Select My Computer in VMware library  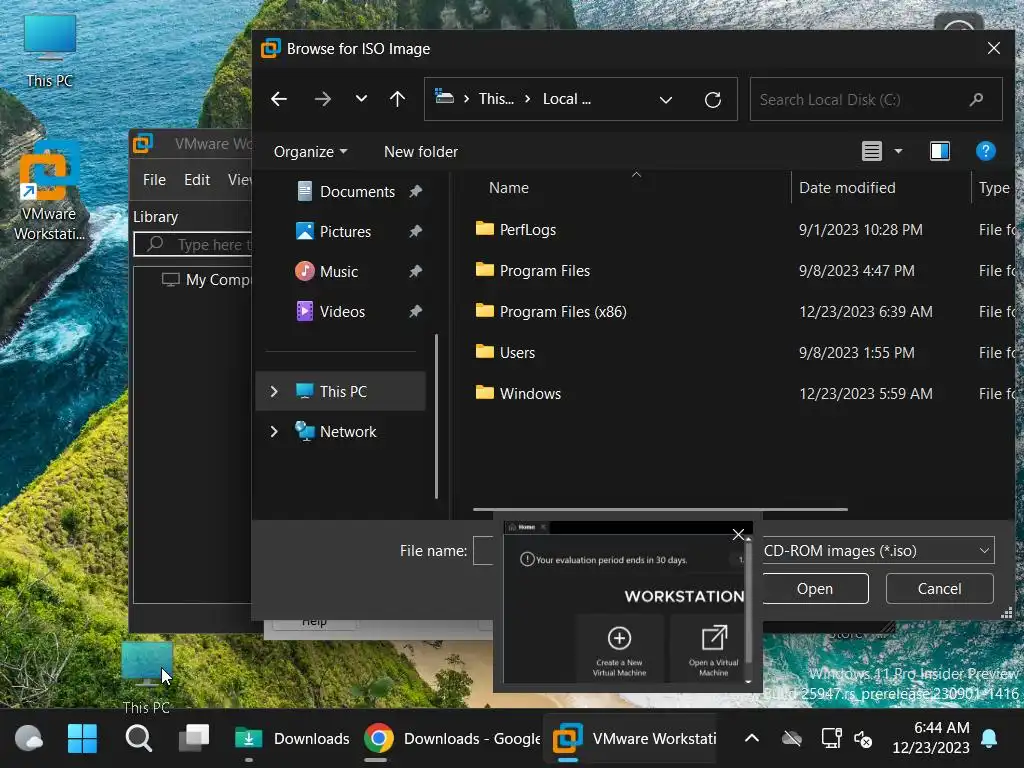pyautogui.click(x=206, y=280)
